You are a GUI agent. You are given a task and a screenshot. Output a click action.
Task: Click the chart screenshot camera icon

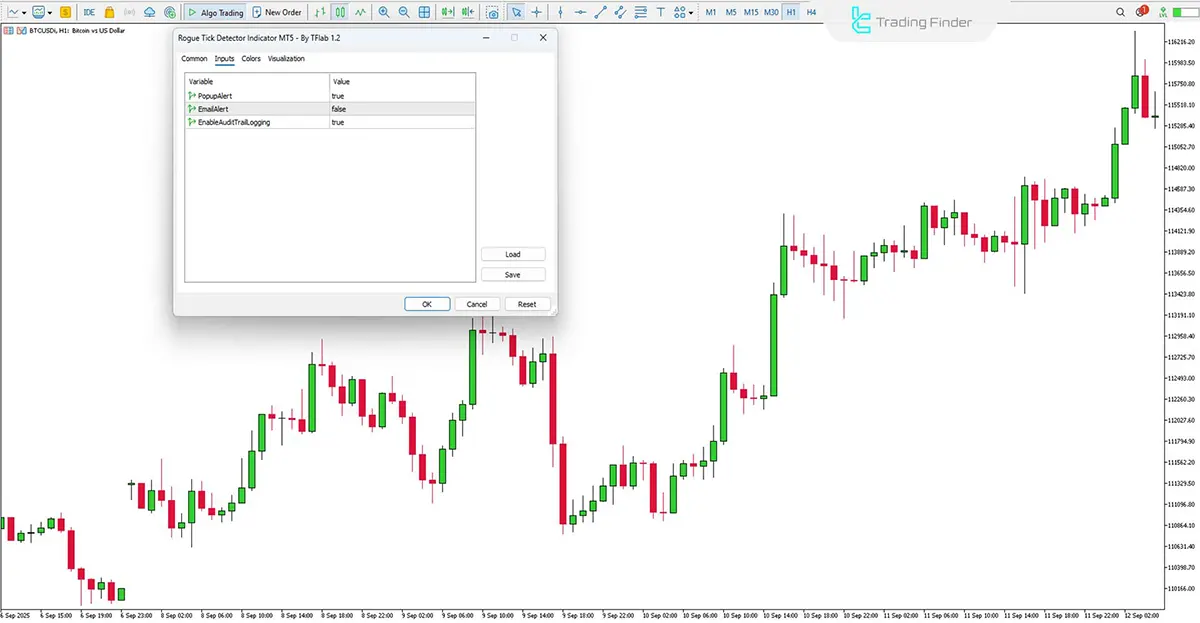click(x=492, y=12)
